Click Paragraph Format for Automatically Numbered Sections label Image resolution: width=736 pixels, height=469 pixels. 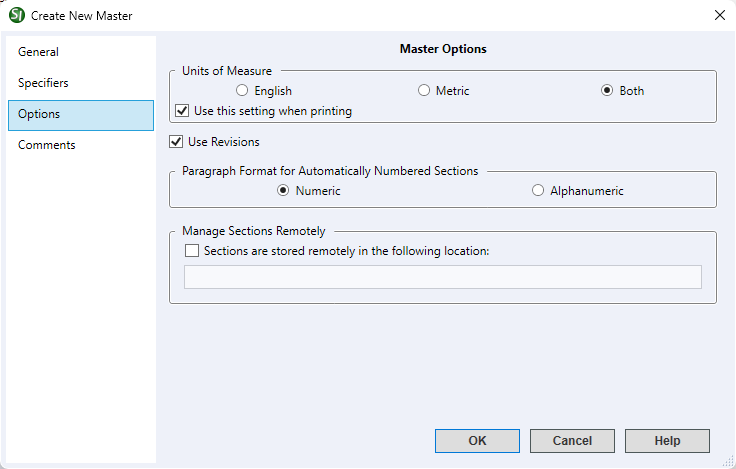[x=330, y=171]
